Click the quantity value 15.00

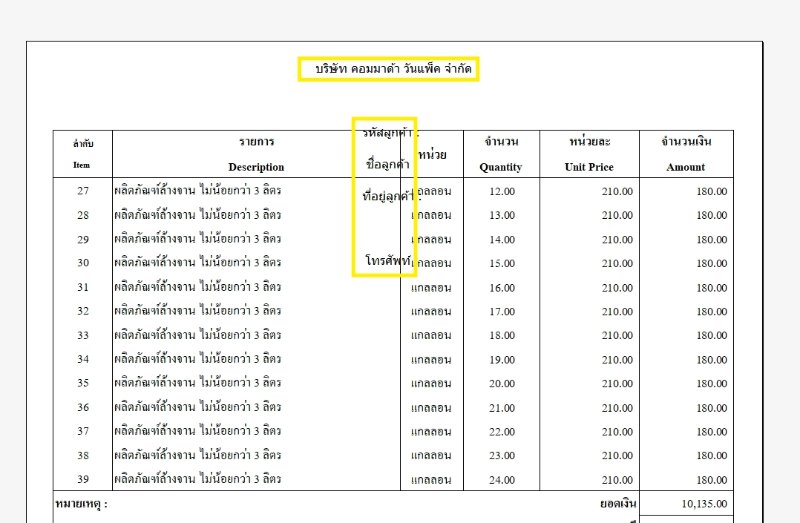tap(502, 263)
